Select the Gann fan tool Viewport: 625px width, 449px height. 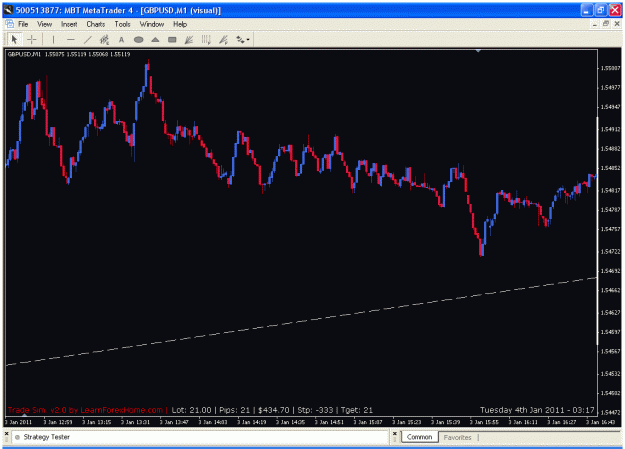tap(223, 39)
